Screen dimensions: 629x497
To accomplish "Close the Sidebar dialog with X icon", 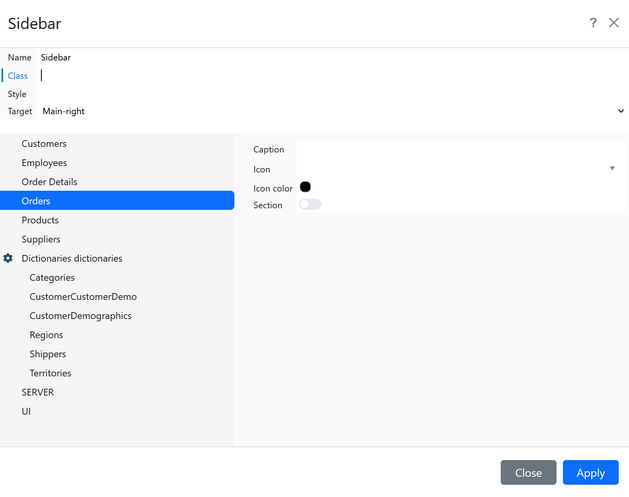I will click(614, 23).
